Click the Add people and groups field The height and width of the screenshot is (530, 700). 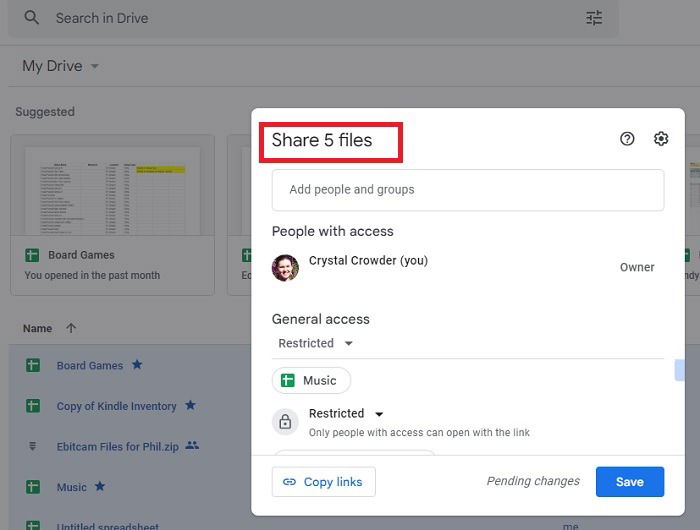tap(467, 189)
